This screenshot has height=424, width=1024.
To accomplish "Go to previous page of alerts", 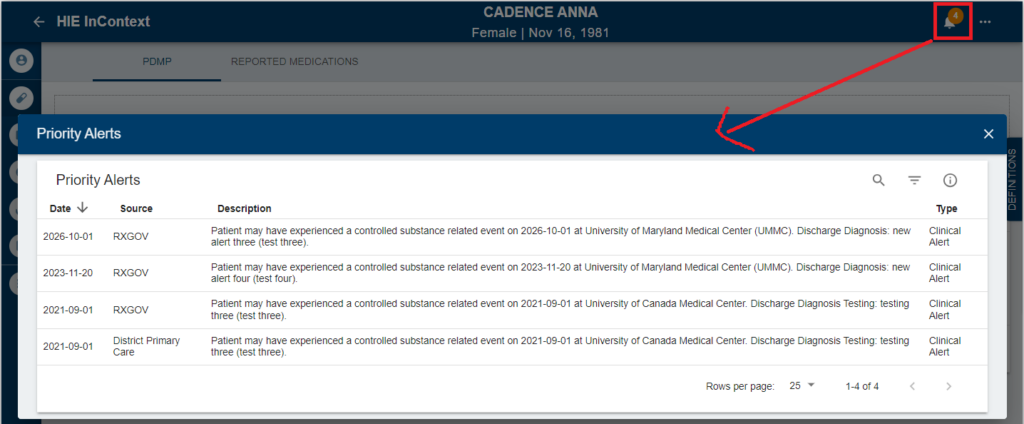I will point(912,386).
